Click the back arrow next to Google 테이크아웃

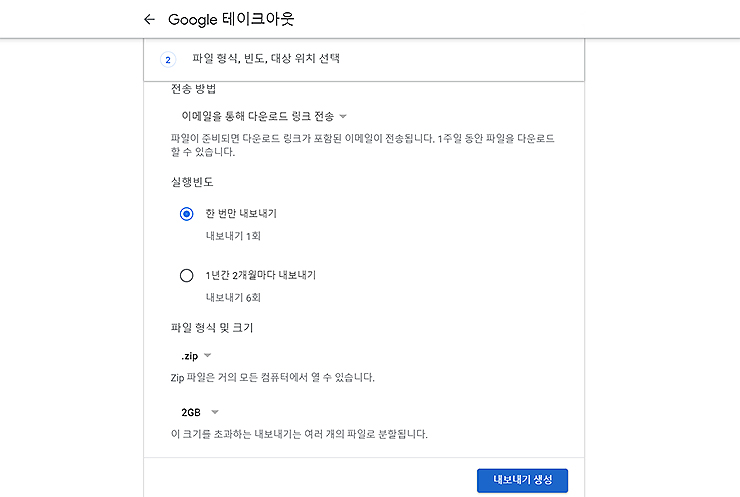tap(149, 19)
